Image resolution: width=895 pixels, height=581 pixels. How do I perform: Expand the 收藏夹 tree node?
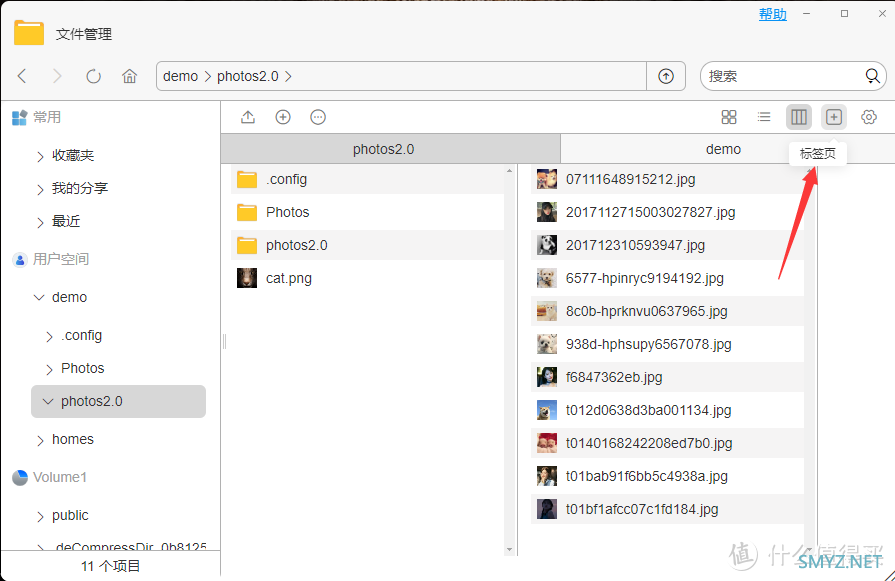[40, 156]
